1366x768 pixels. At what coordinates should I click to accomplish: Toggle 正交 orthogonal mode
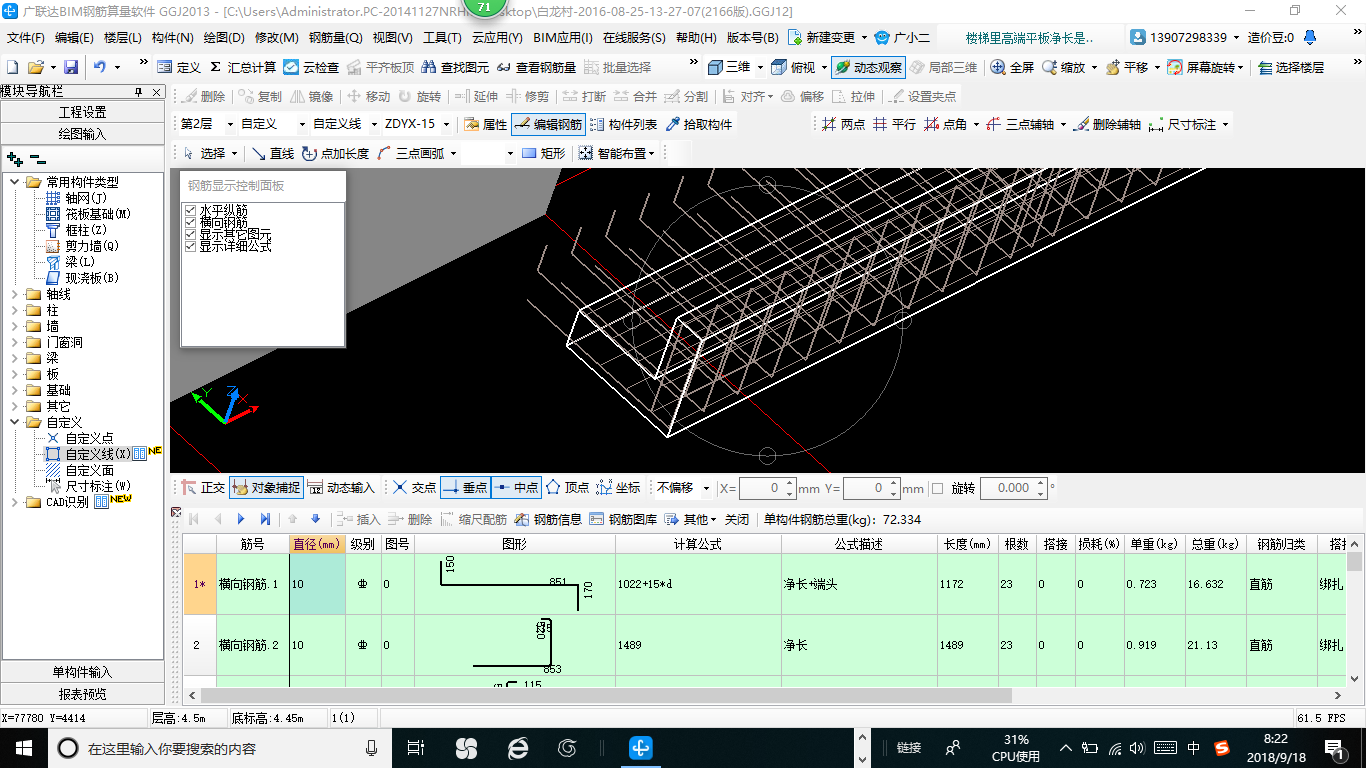(203, 488)
